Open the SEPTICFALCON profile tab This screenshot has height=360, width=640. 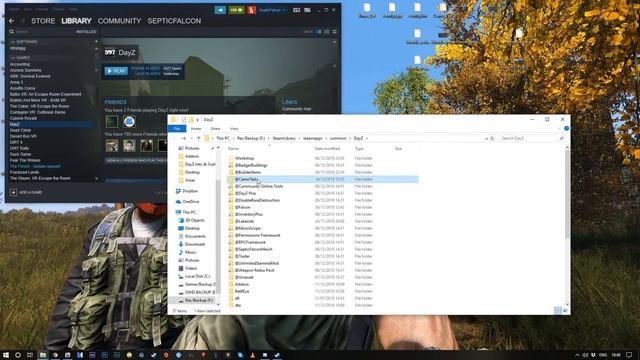click(x=174, y=21)
